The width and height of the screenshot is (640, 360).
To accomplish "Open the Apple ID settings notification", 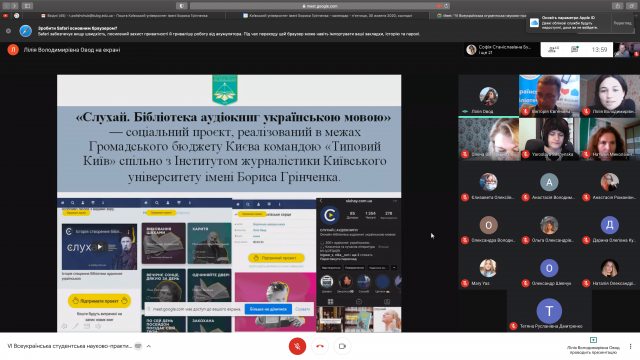I will pos(569,23).
